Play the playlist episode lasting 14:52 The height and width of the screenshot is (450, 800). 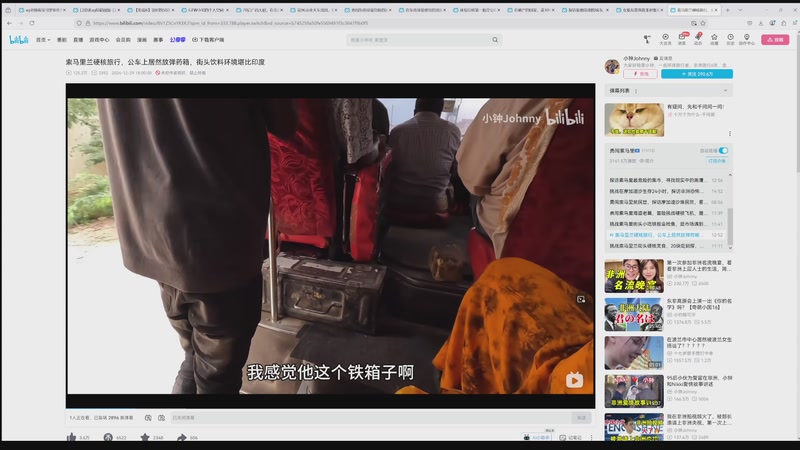(666, 191)
